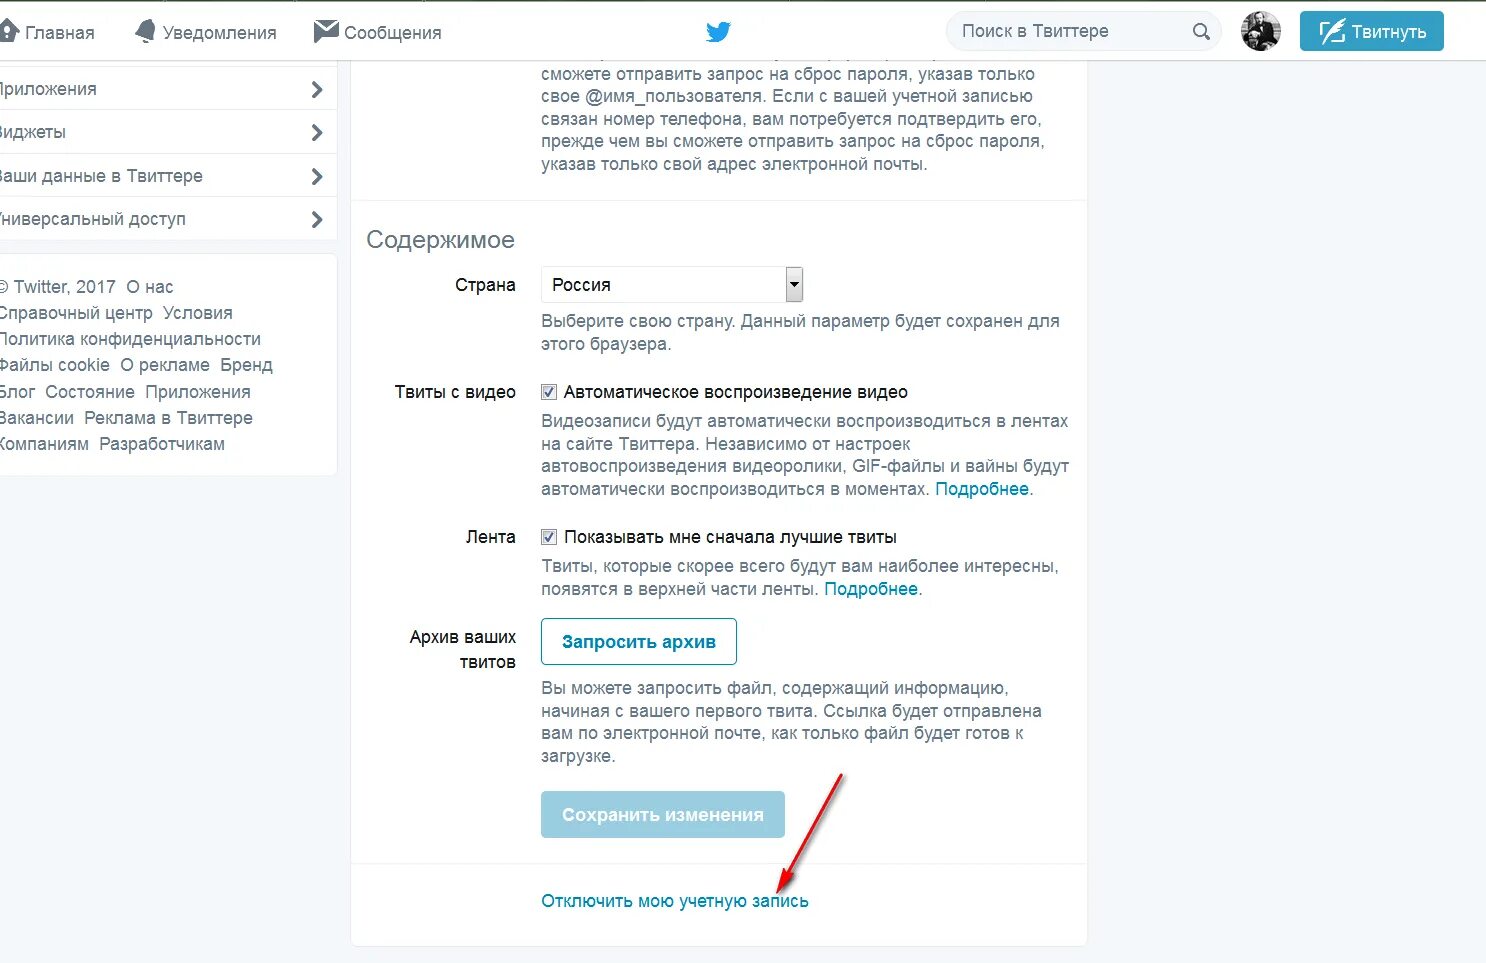Open the Страна country dropdown
The width and height of the screenshot is (1486, 963).
(x=672, y=285)
